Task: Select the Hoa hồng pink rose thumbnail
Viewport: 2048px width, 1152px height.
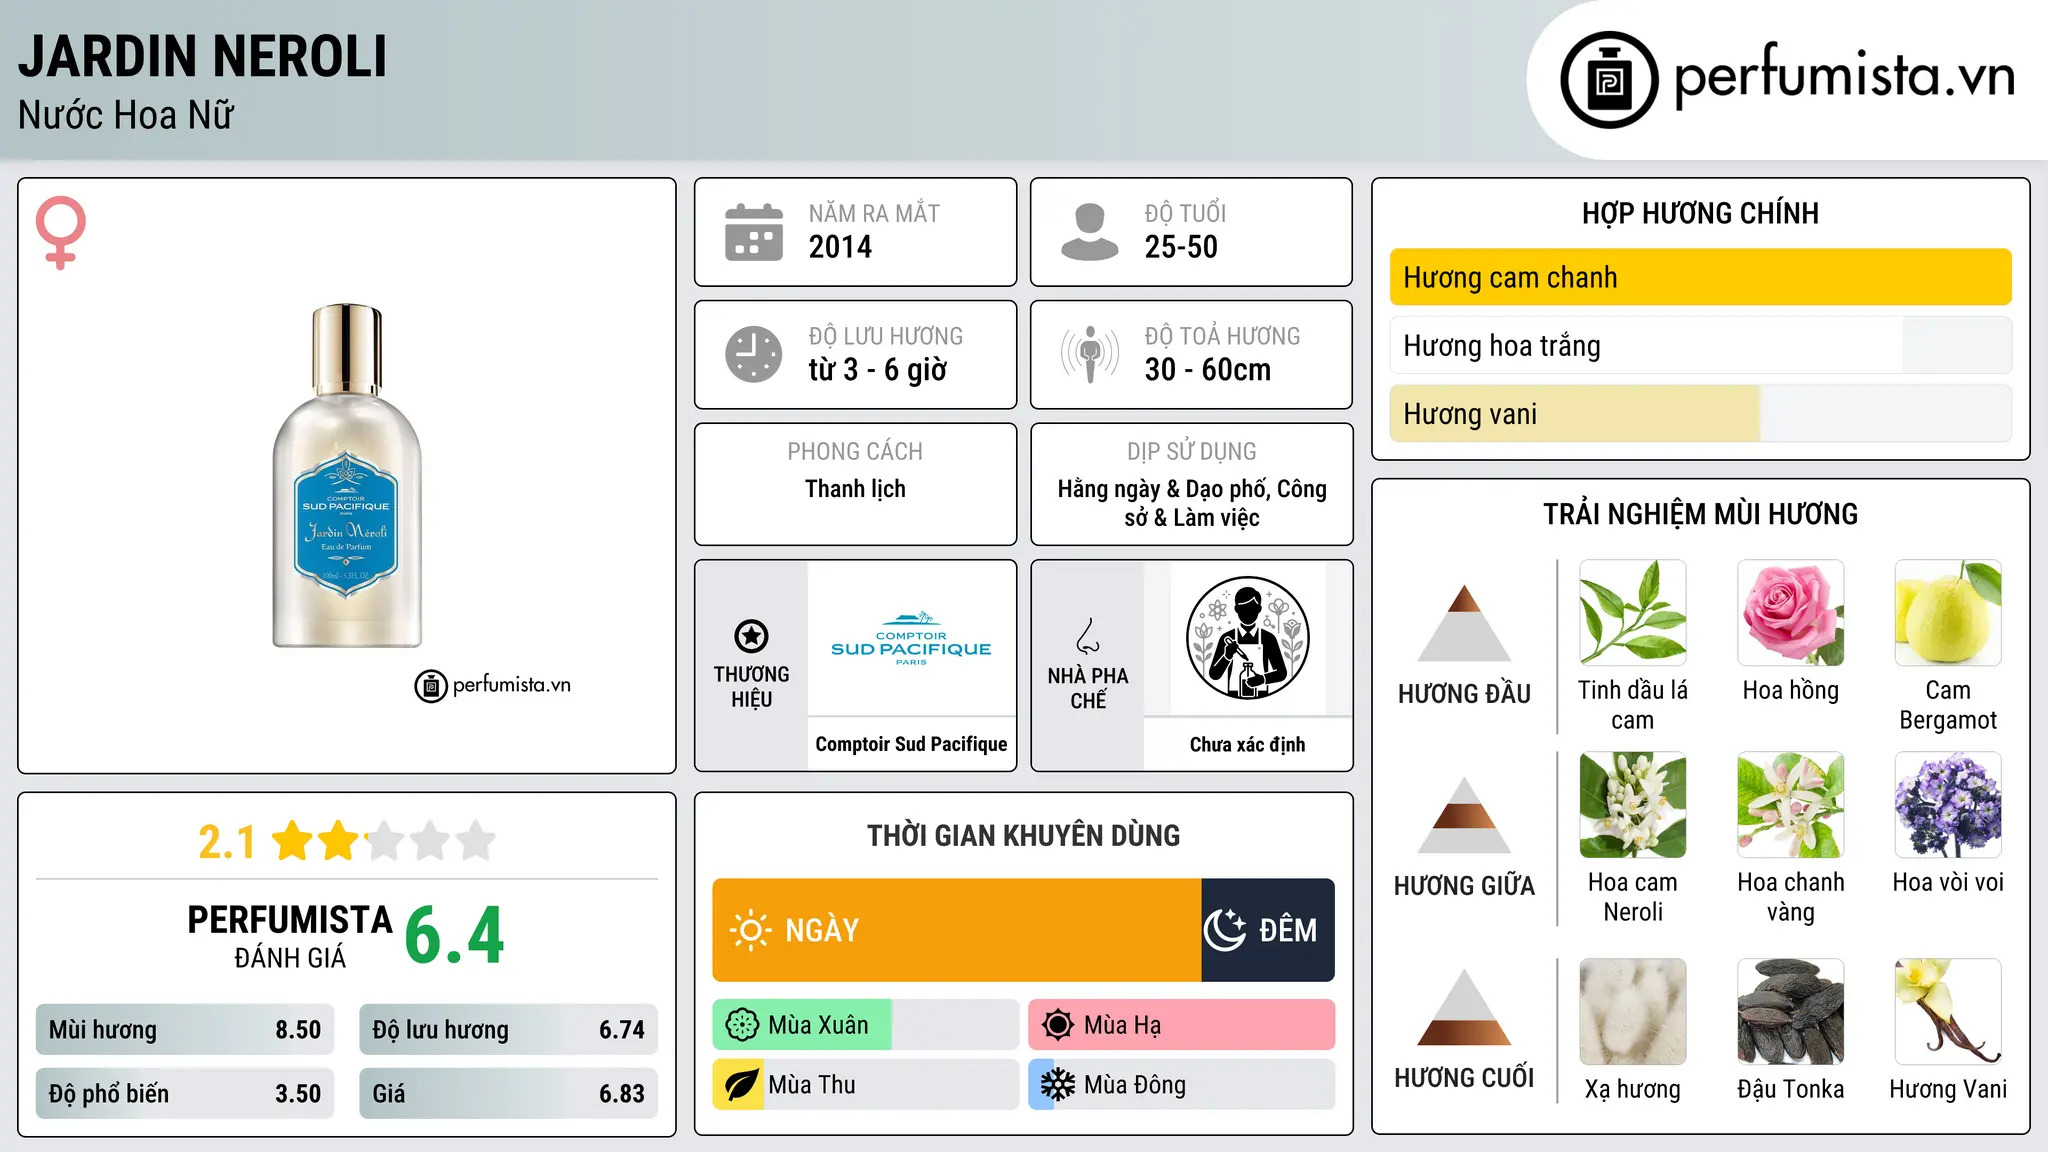Action: [1791, 613]
